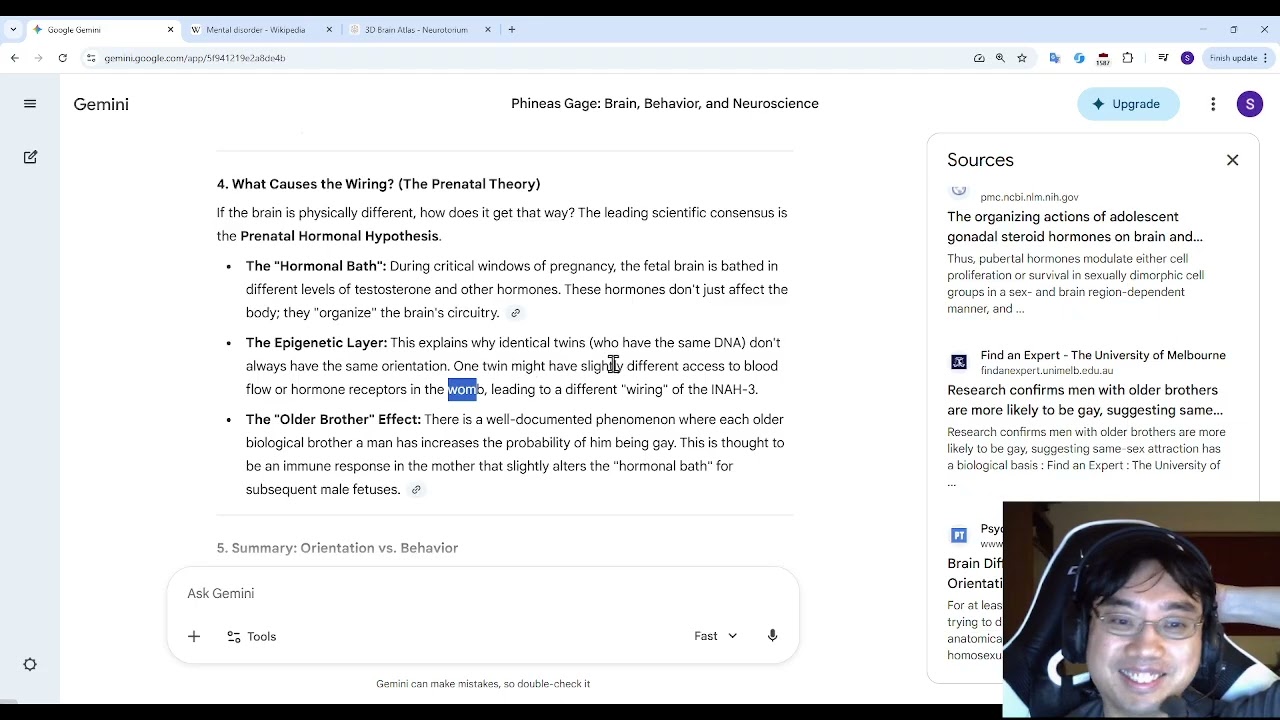Focus the Ask Gemini input field
The width and height of the screenshot is (1280, 720).
click(483, 593)
